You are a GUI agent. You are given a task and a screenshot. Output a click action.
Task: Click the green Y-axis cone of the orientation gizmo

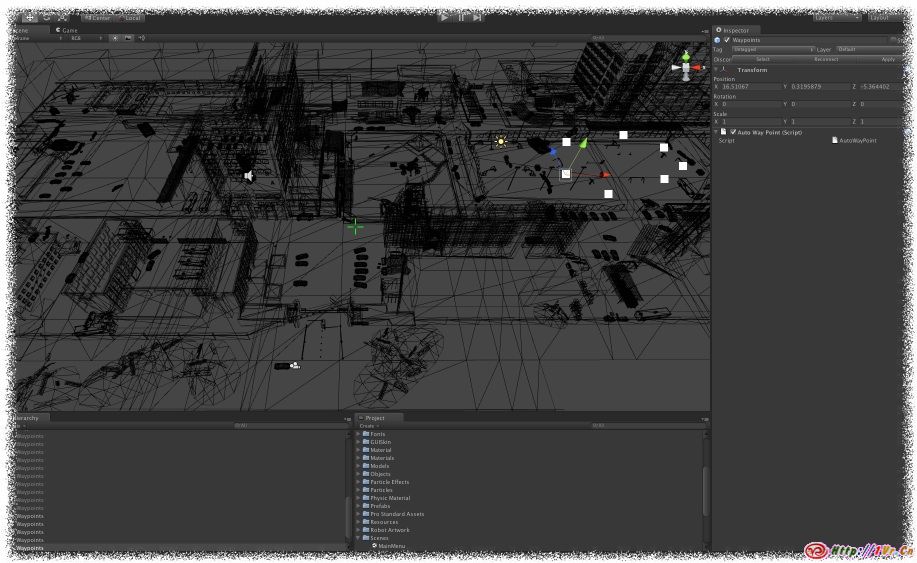[685, 55]
